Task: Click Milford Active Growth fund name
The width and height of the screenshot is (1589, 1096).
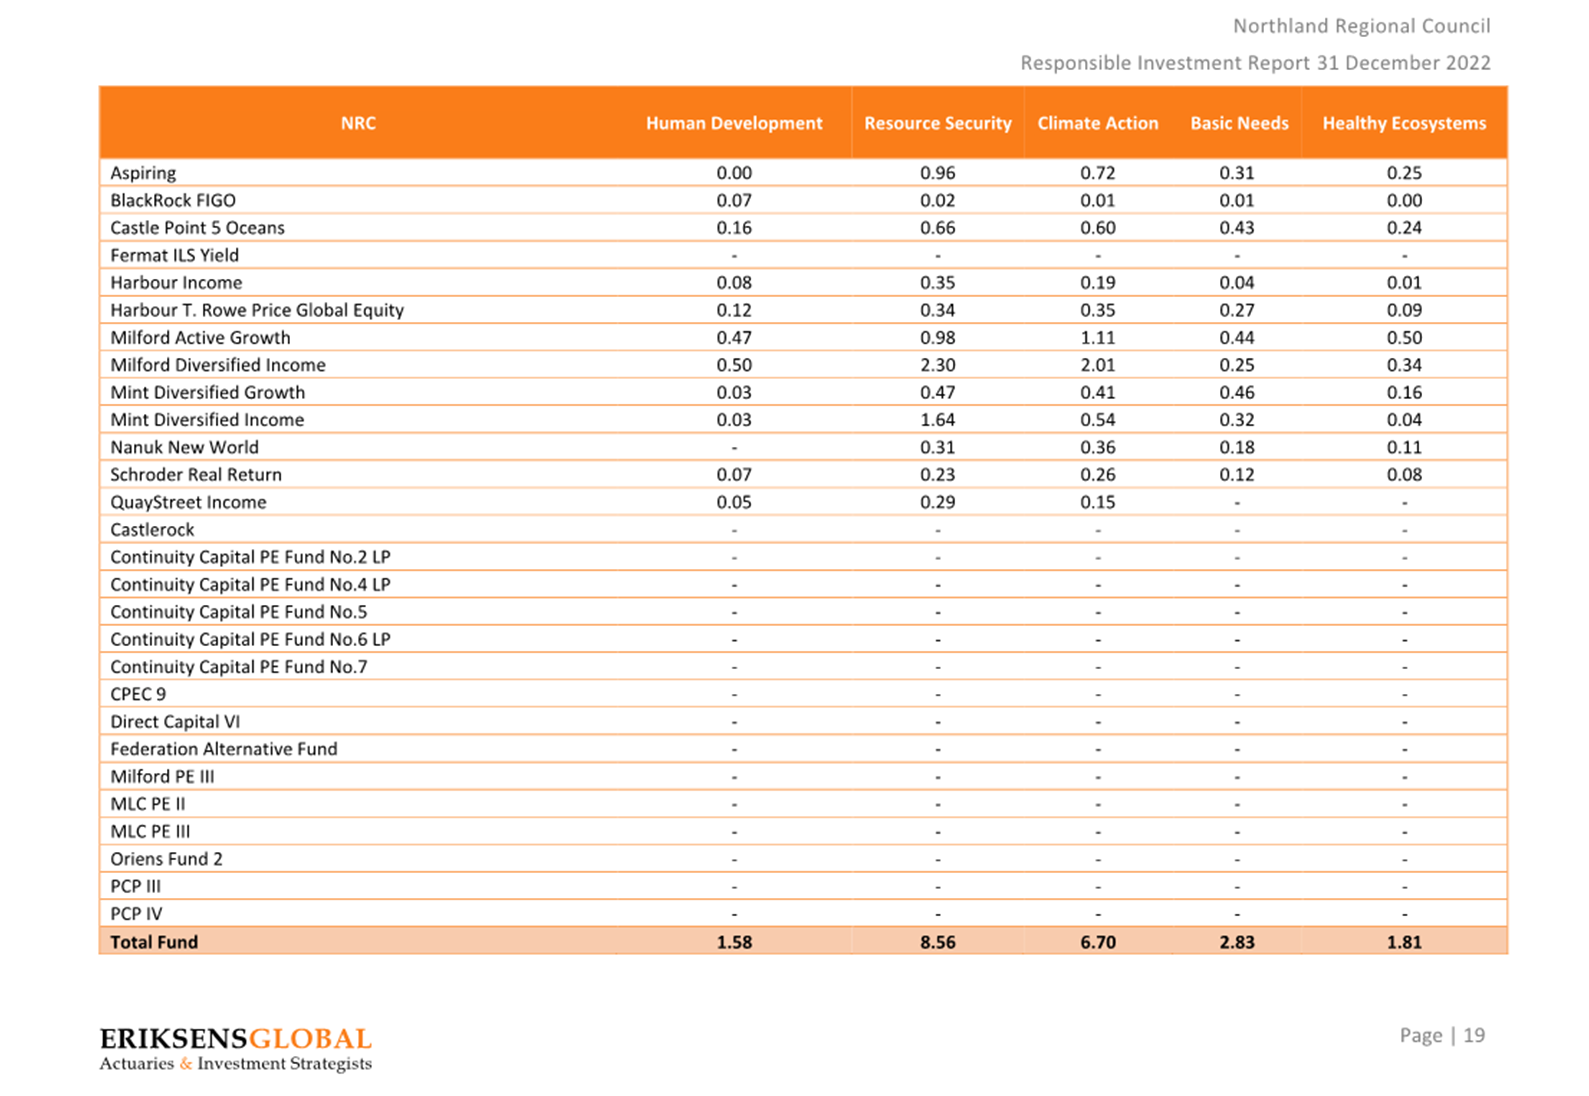Action: (x=200, y=338)
